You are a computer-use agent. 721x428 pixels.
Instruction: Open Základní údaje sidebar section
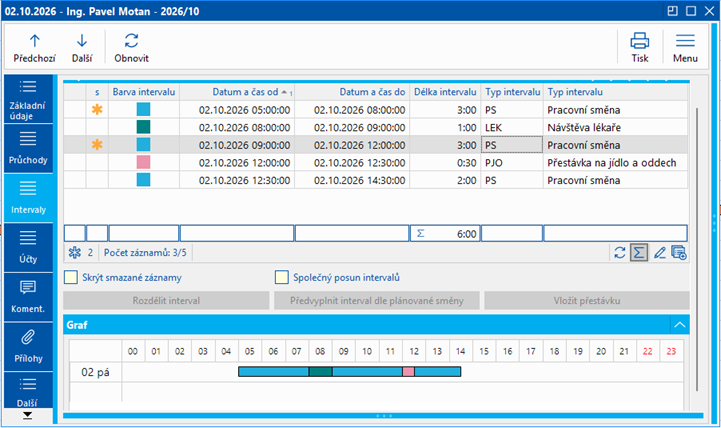[28, 99]
